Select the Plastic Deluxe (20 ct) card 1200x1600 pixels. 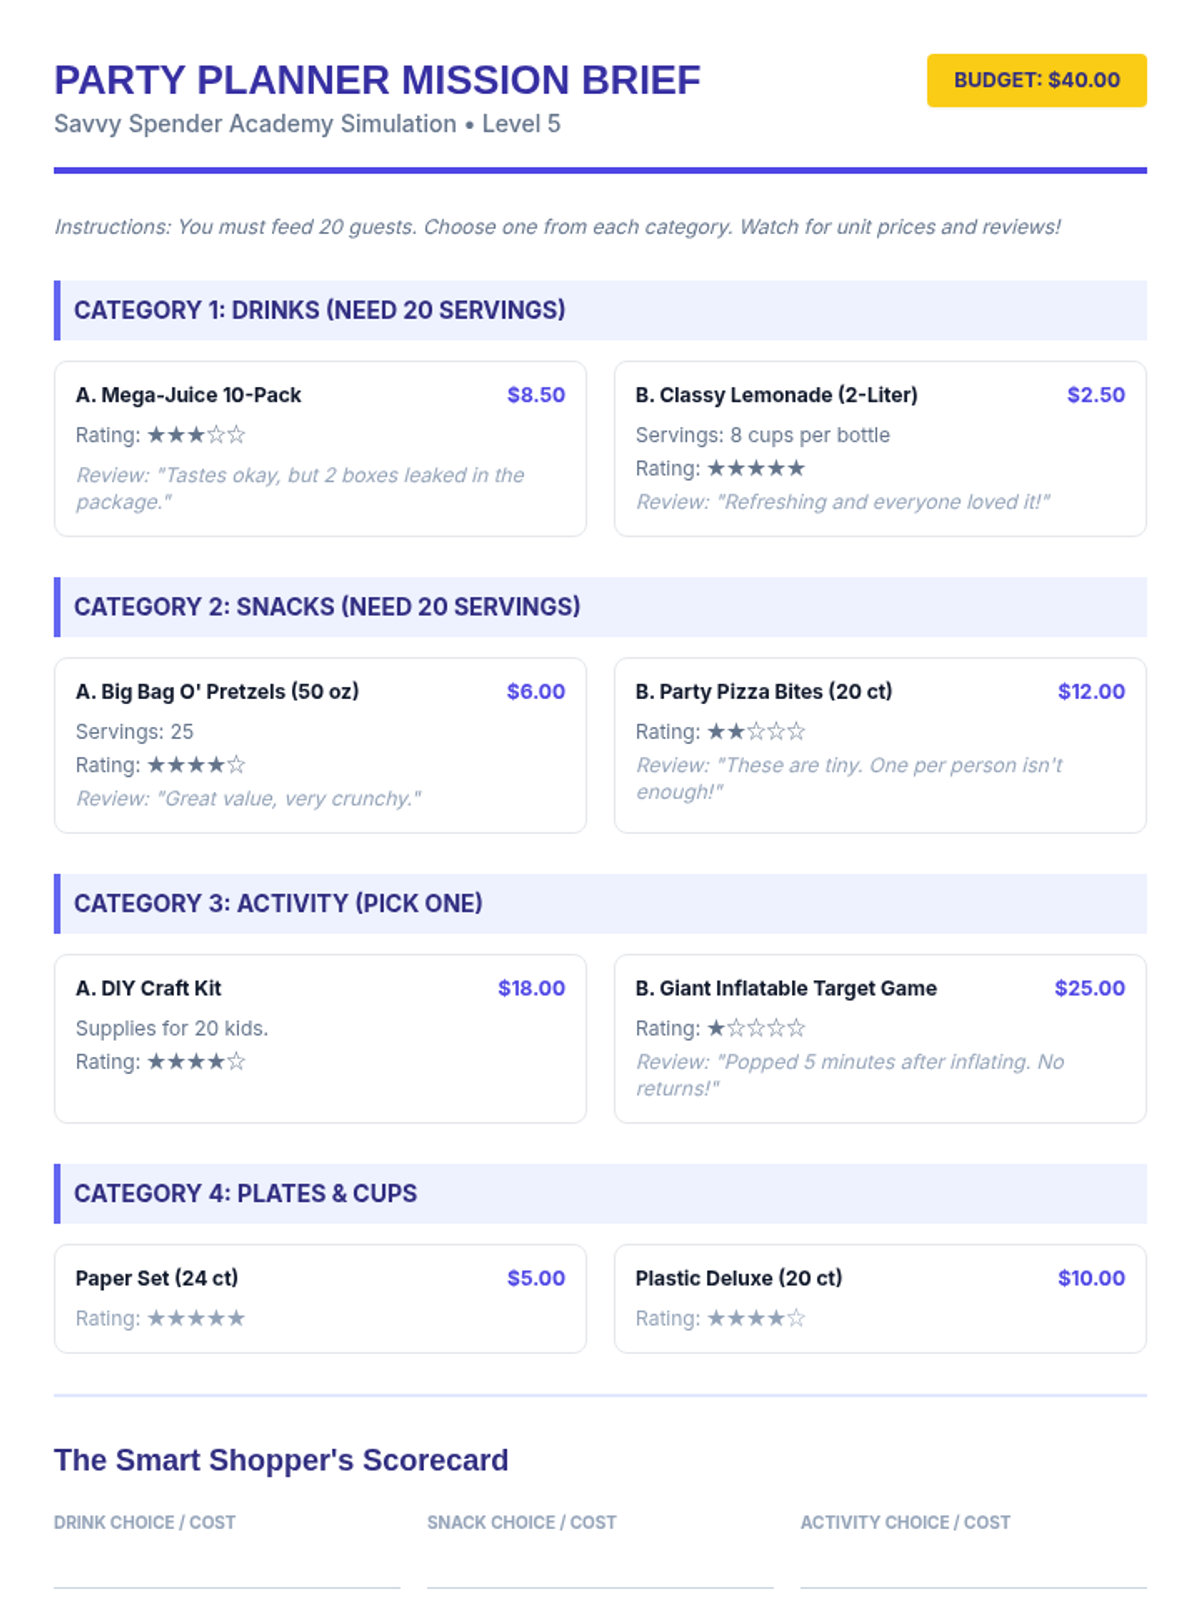click(879, 1298)
